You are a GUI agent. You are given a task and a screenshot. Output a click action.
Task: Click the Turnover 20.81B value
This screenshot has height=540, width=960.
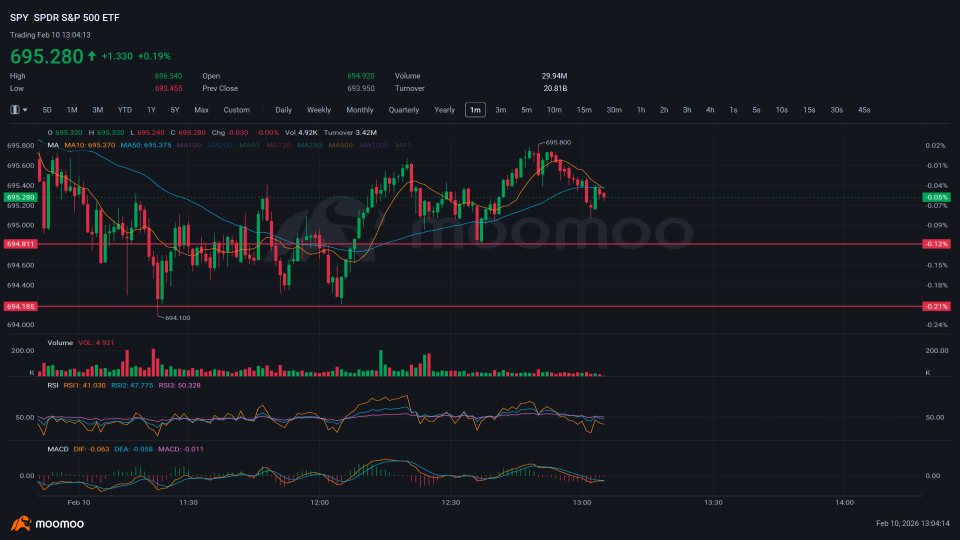click(x=555, y=89)
